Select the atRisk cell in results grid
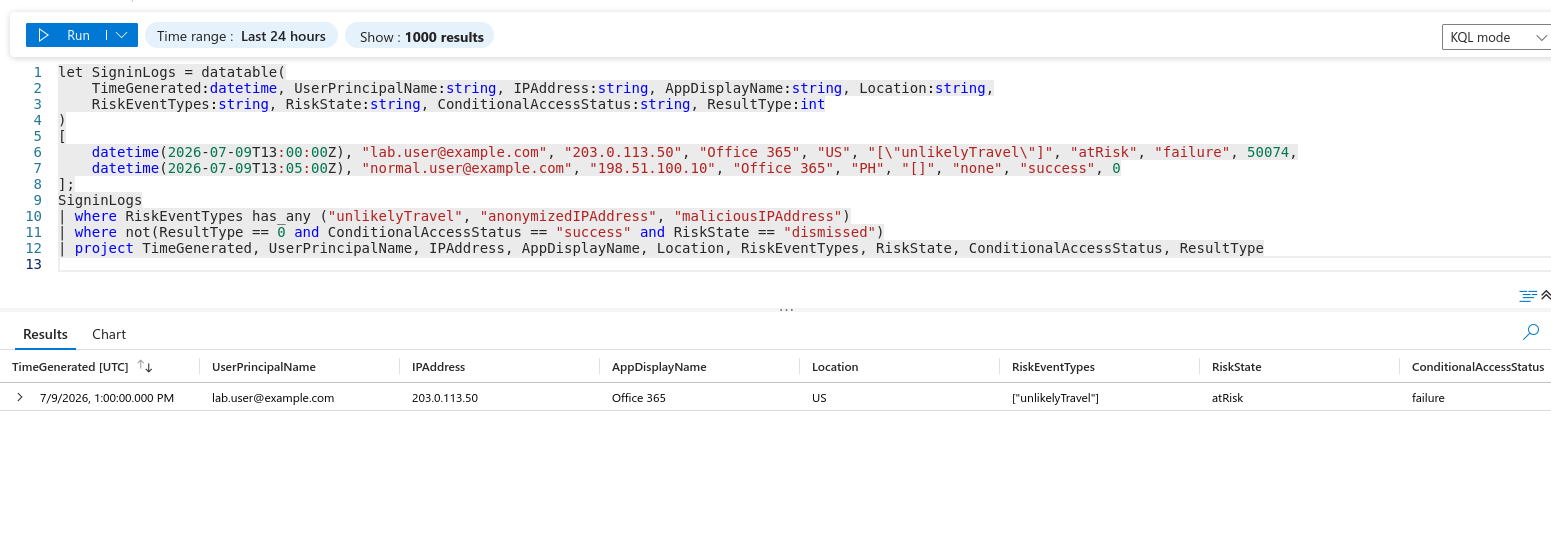The image size is (1551, 536). coord(1227,397)
